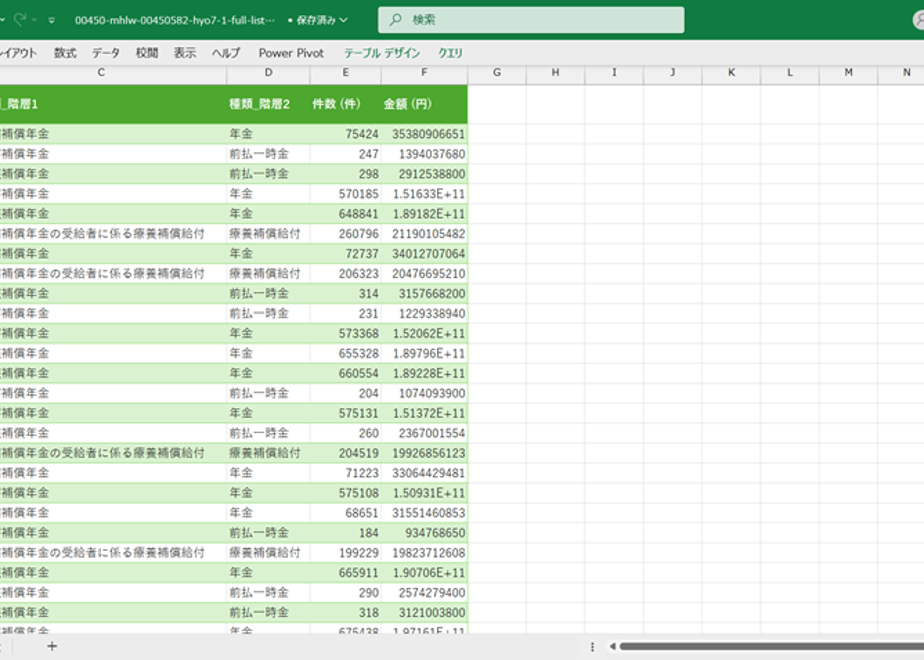
Task: Click the horizontal scrollbar left arrow
Action: tap(612, 646)
